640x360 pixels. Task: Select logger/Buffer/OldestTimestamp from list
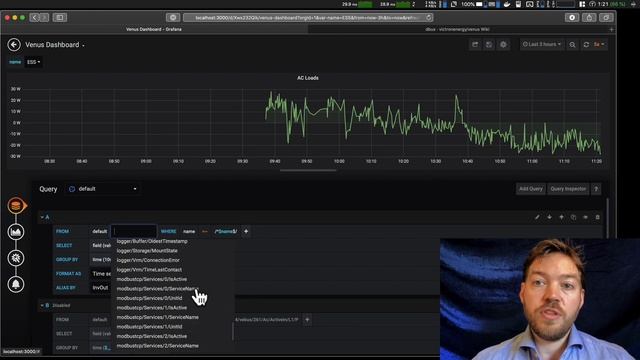point(152,241)
